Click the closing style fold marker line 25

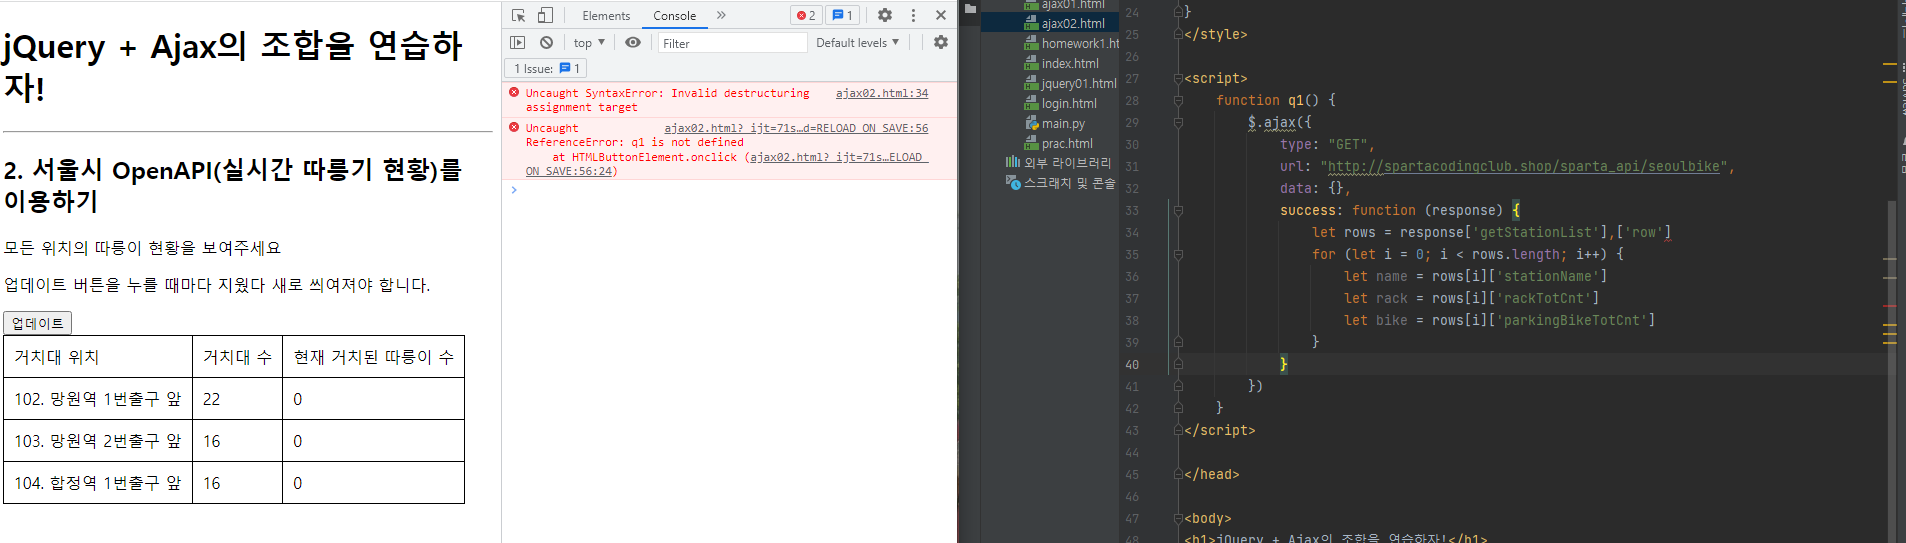(1178, 34)
